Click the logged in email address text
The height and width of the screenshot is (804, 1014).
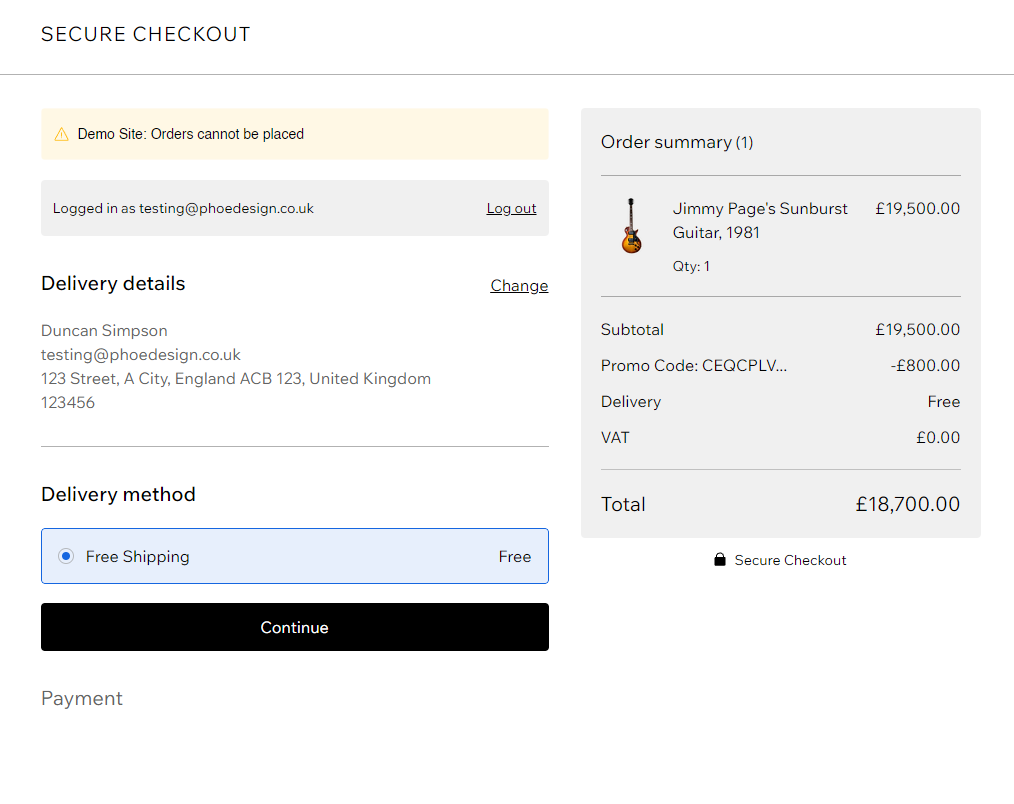tap(226, 208)
